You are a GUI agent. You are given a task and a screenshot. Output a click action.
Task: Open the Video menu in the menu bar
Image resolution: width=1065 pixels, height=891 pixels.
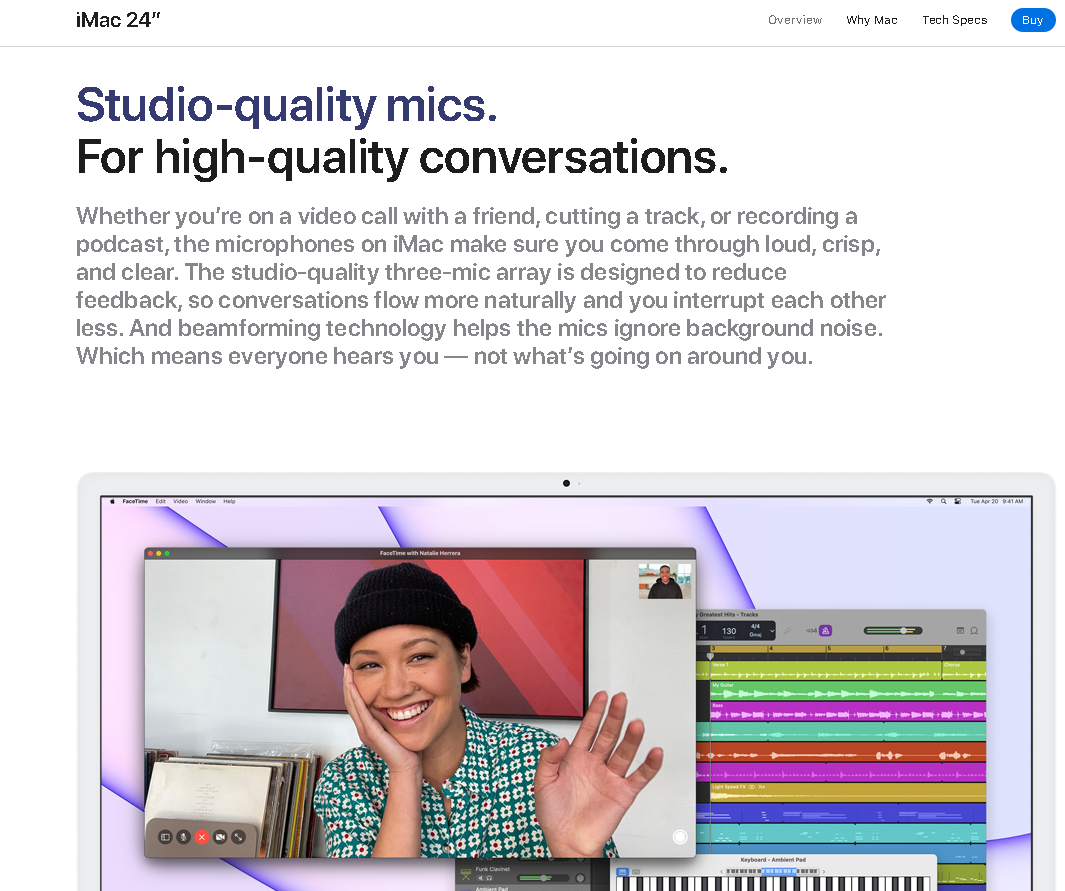click(x=181, y=501)
